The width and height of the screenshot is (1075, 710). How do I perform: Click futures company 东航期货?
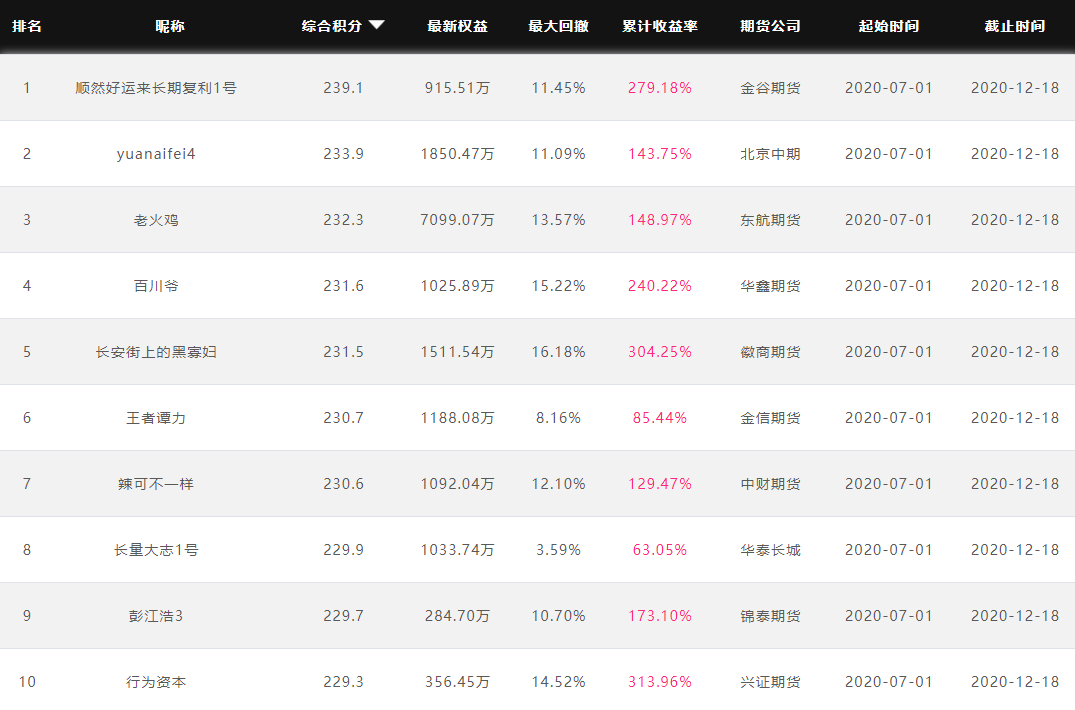[771, 220]
